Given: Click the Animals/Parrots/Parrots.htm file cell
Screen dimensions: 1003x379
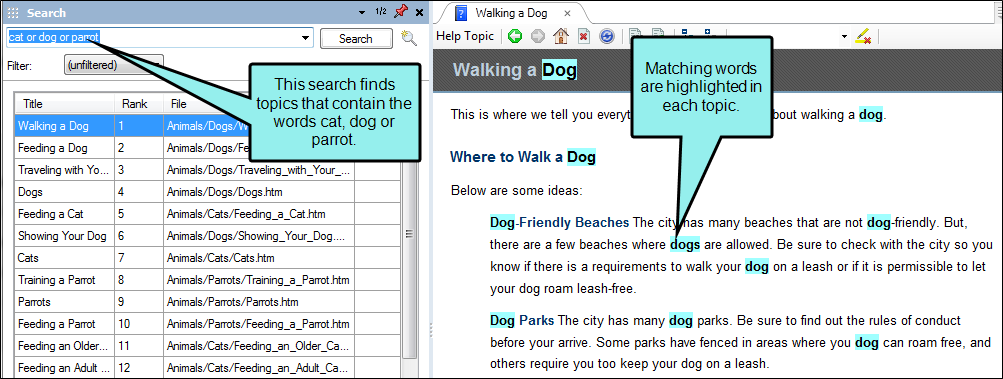Looking at the screenshot, I should [x=258, y=302].
